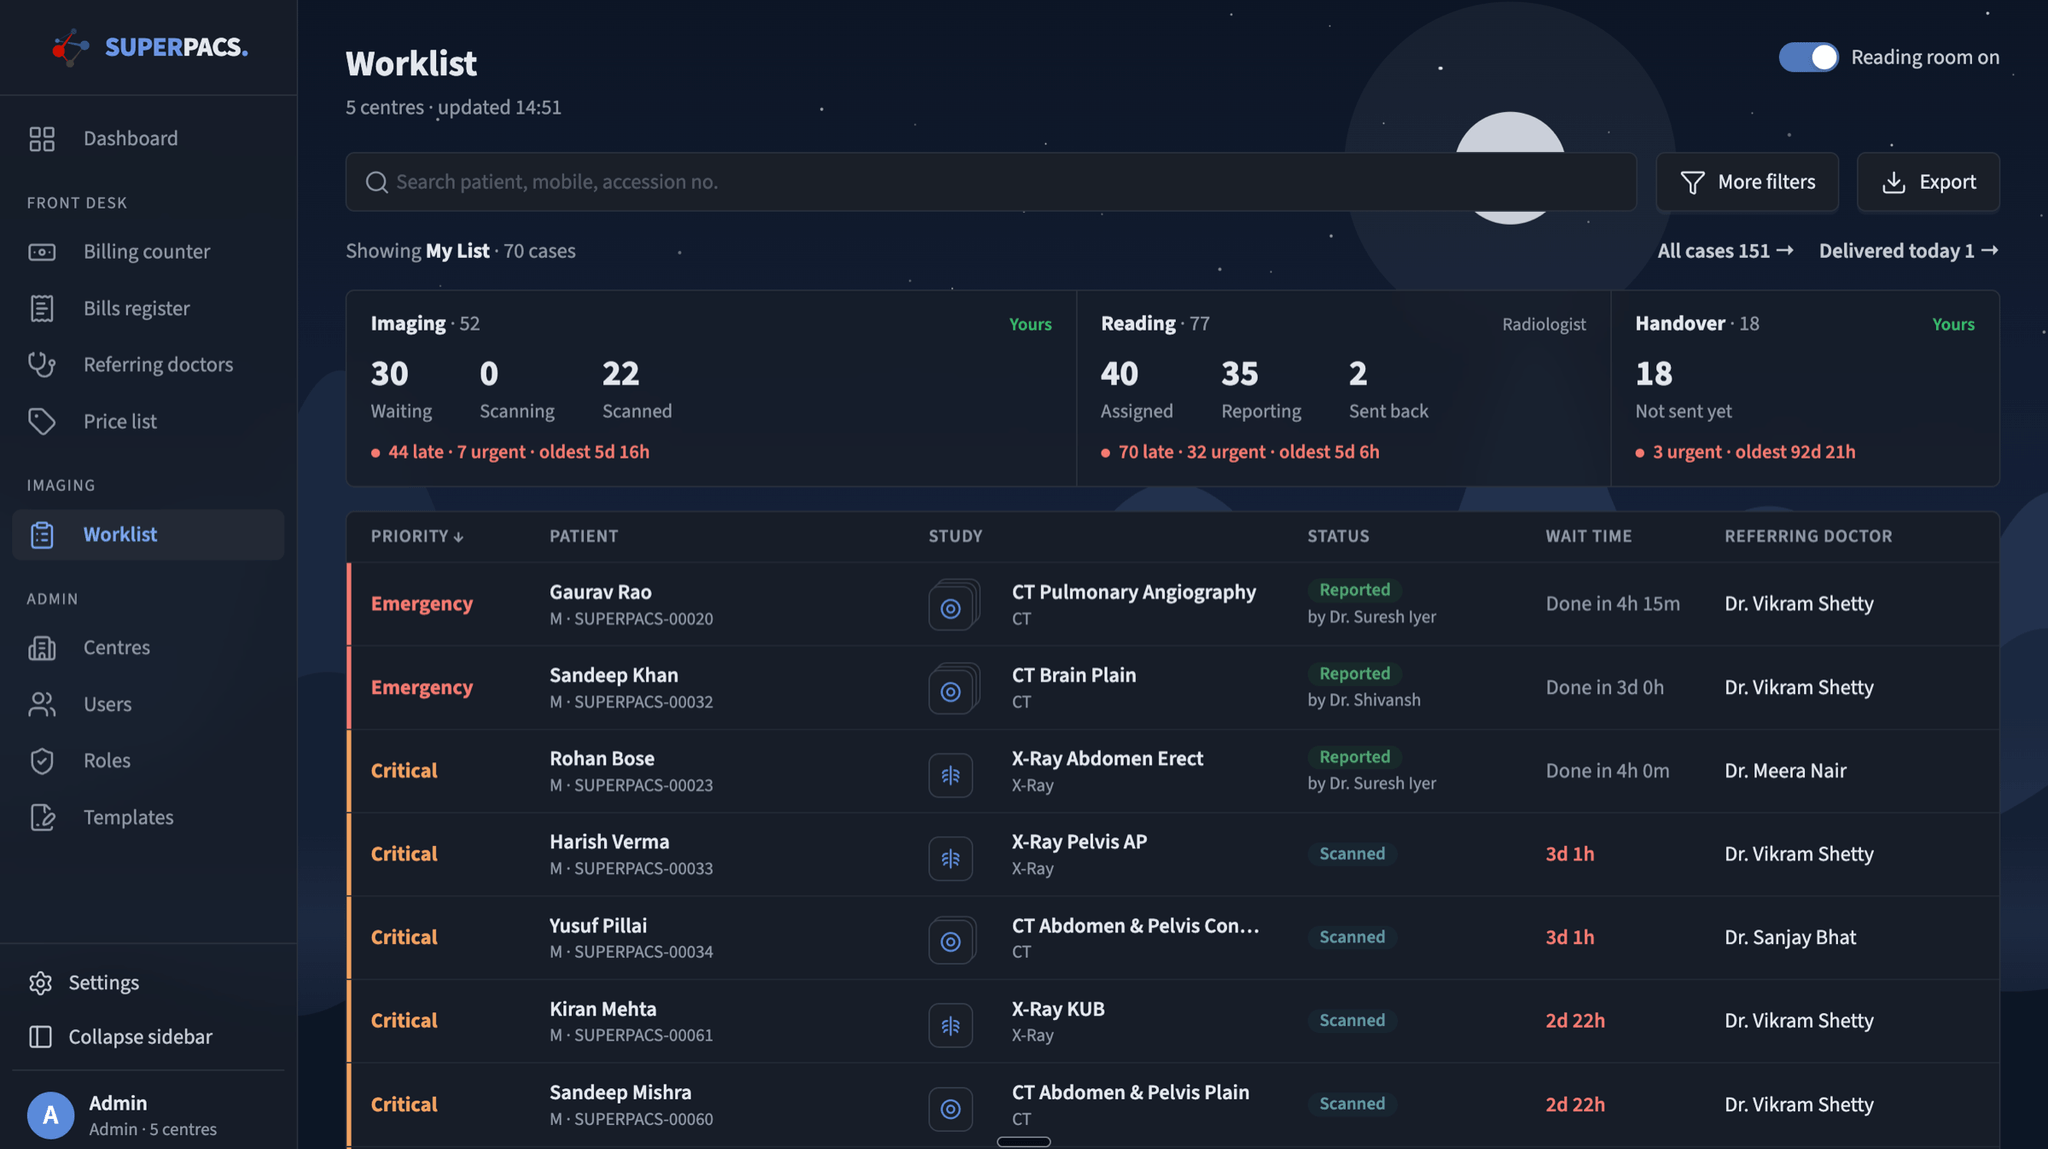Select patient name Sandeep Khan
The height and width of the screenshot is (1149, 2048).
point(614,675)
